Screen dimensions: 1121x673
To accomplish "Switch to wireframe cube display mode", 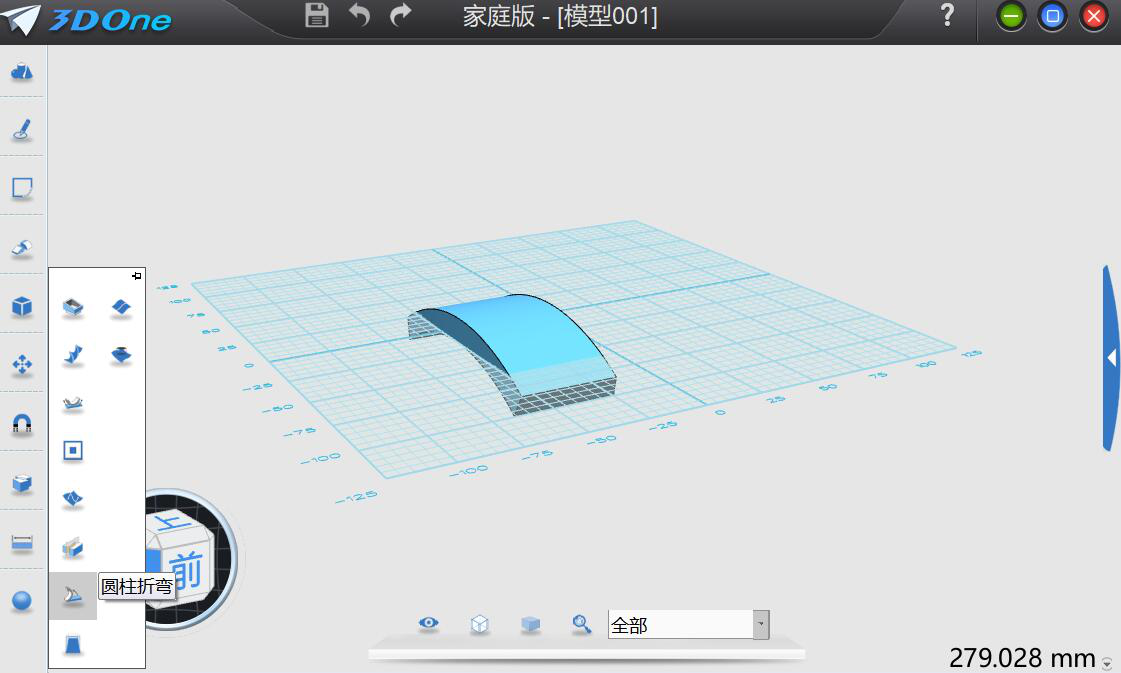I will [480, 624].
